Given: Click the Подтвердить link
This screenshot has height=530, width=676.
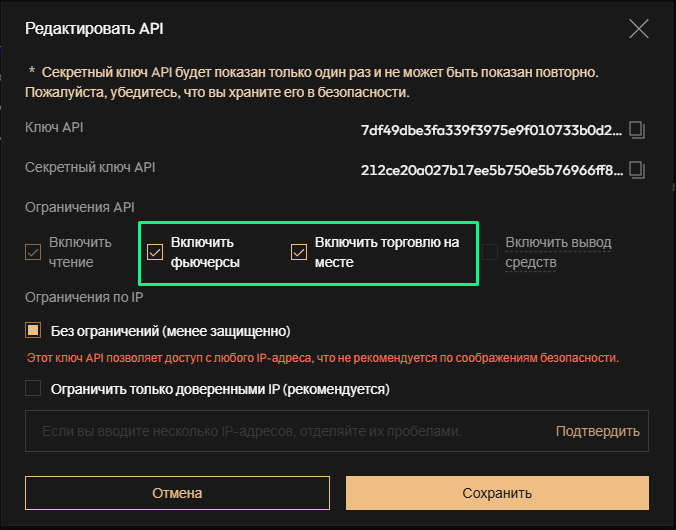Looking at the screenshot, I should (x=597, y=432).
